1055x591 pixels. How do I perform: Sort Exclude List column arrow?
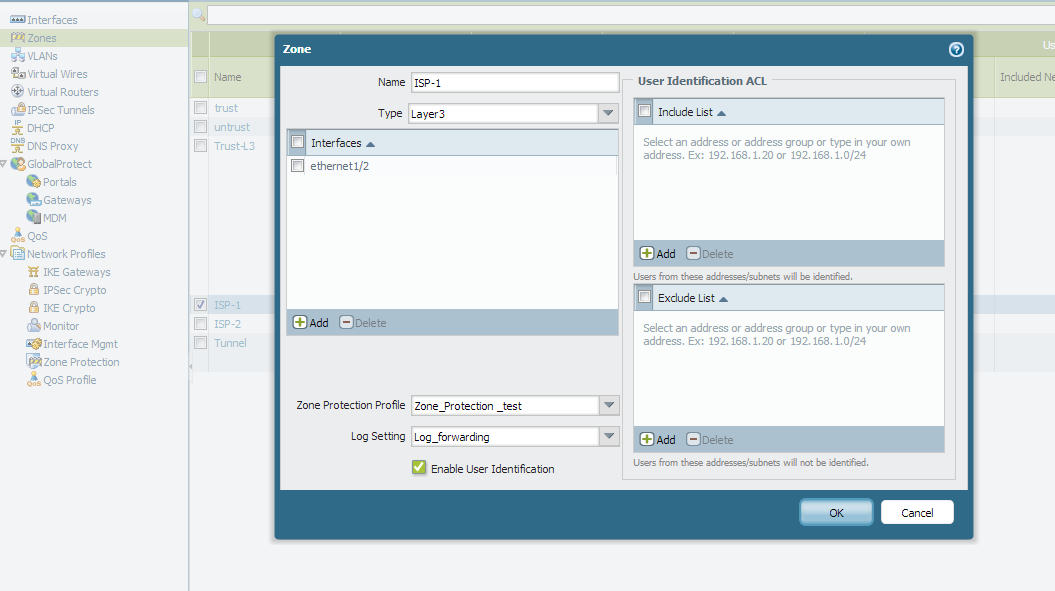(723, 299)
